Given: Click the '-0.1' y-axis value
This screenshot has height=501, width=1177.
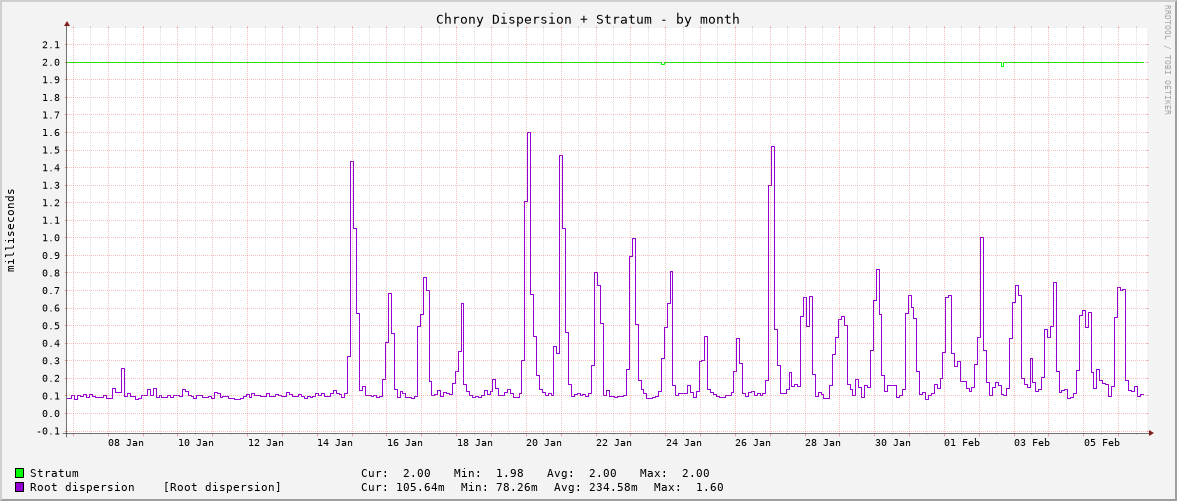Looking at the screenshot, I should coord(47,431).
